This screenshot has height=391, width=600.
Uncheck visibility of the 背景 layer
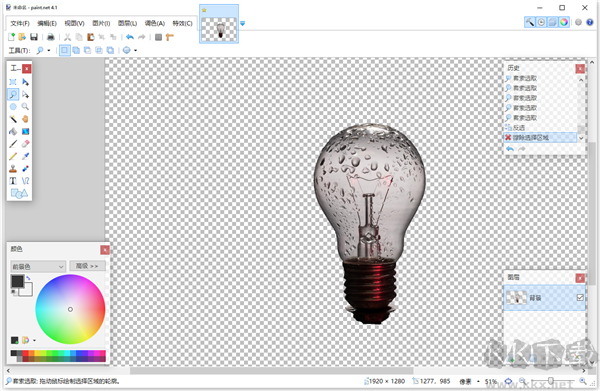580,297
